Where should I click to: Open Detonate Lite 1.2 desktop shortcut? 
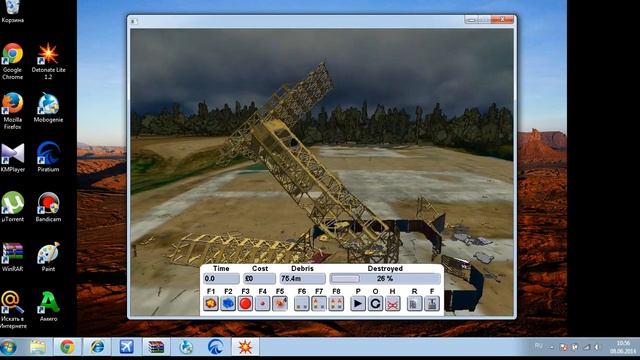coord(48,61)
